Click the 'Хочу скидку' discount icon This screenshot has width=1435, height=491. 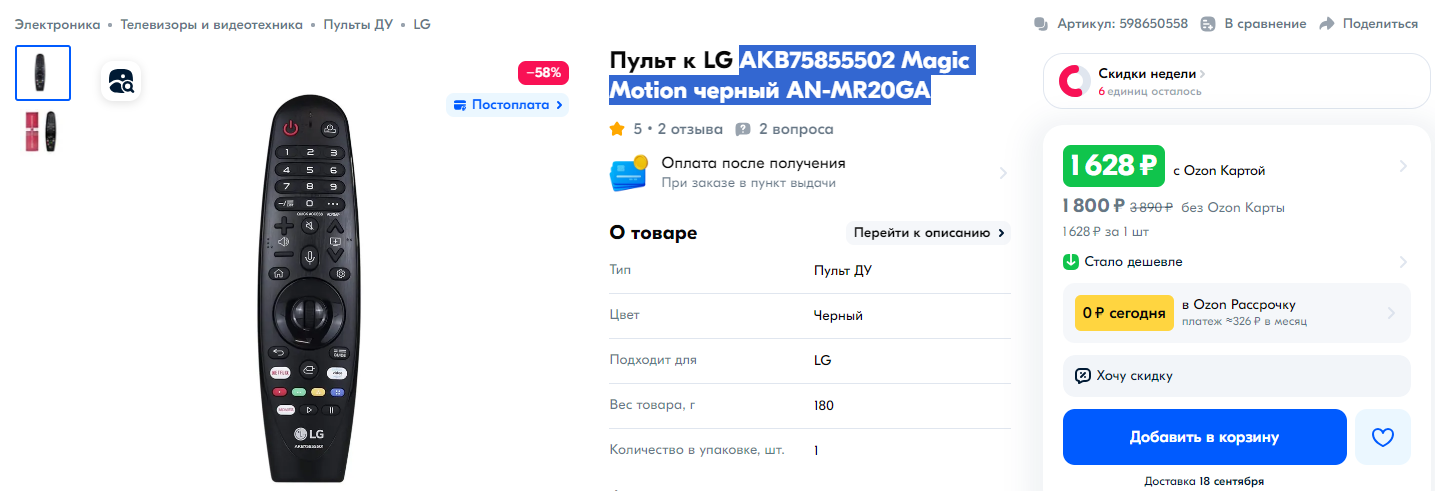[1082, 376]
